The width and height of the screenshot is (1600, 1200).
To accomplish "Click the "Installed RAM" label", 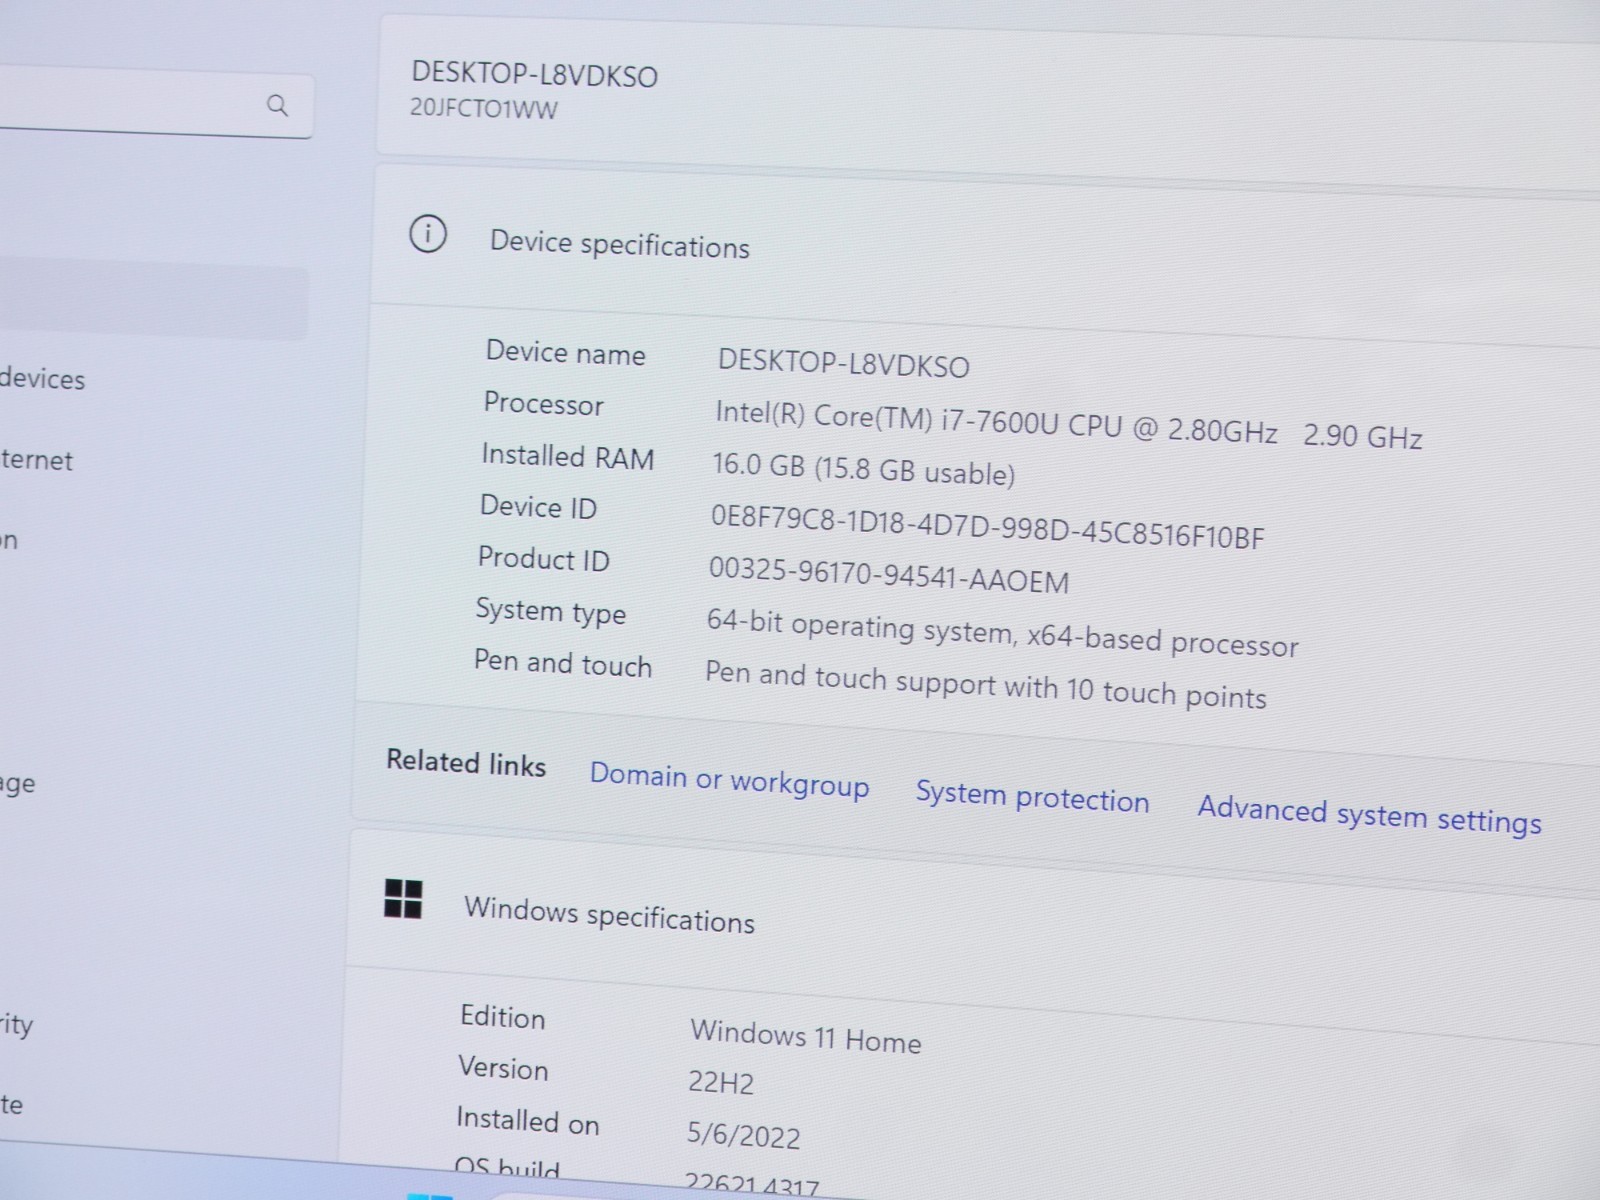I will click(568, 456).
